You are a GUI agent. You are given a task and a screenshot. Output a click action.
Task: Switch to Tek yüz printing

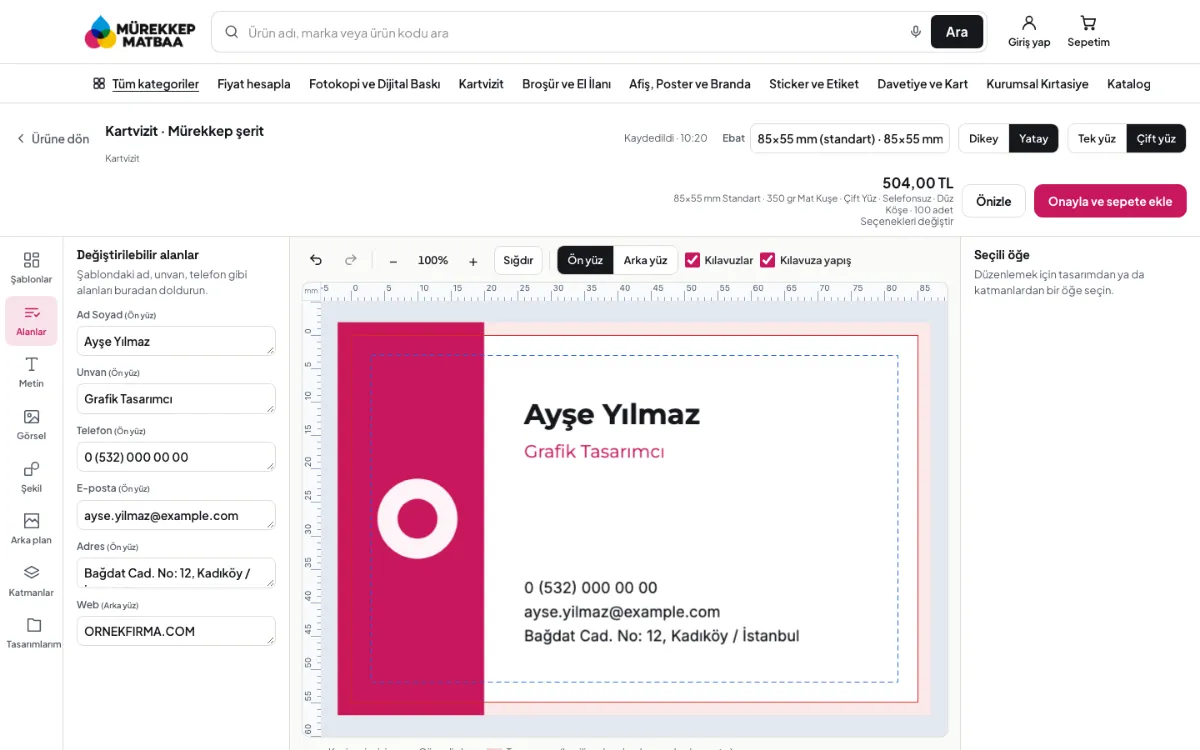1097,139
